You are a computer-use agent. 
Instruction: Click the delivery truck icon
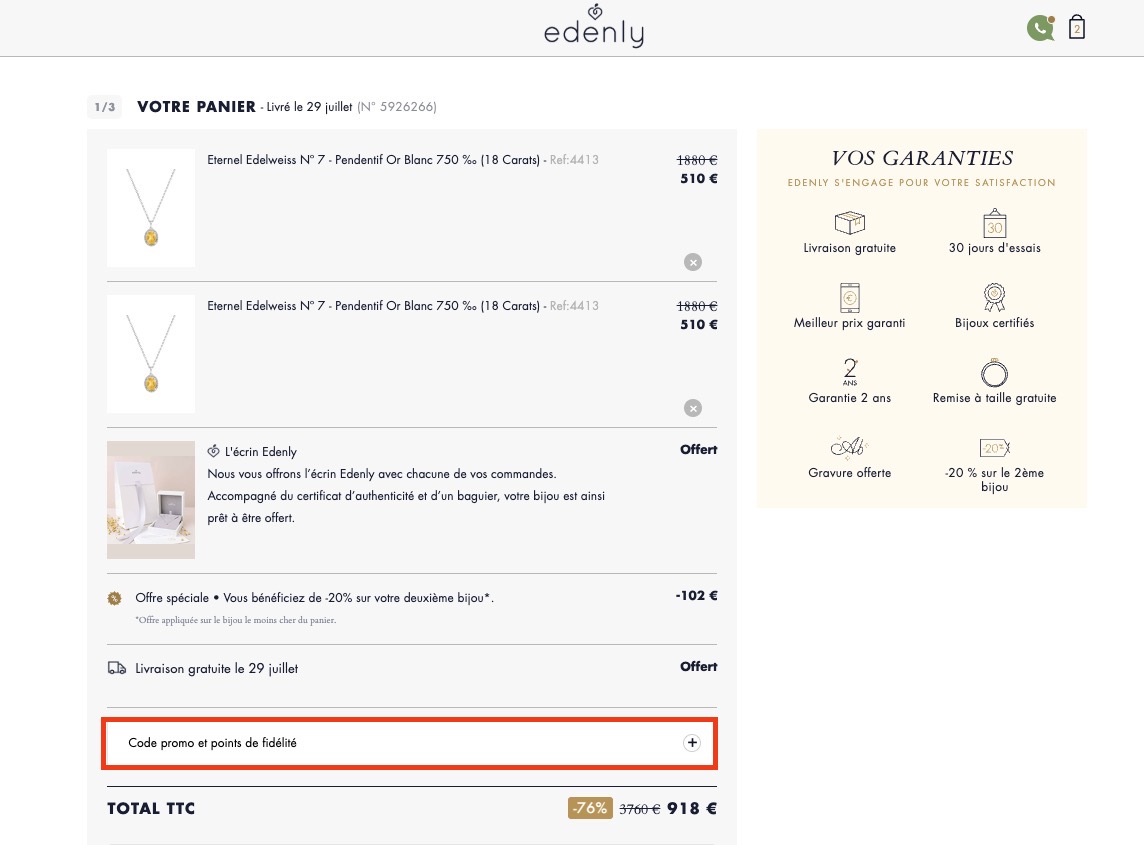pos(117,668)
